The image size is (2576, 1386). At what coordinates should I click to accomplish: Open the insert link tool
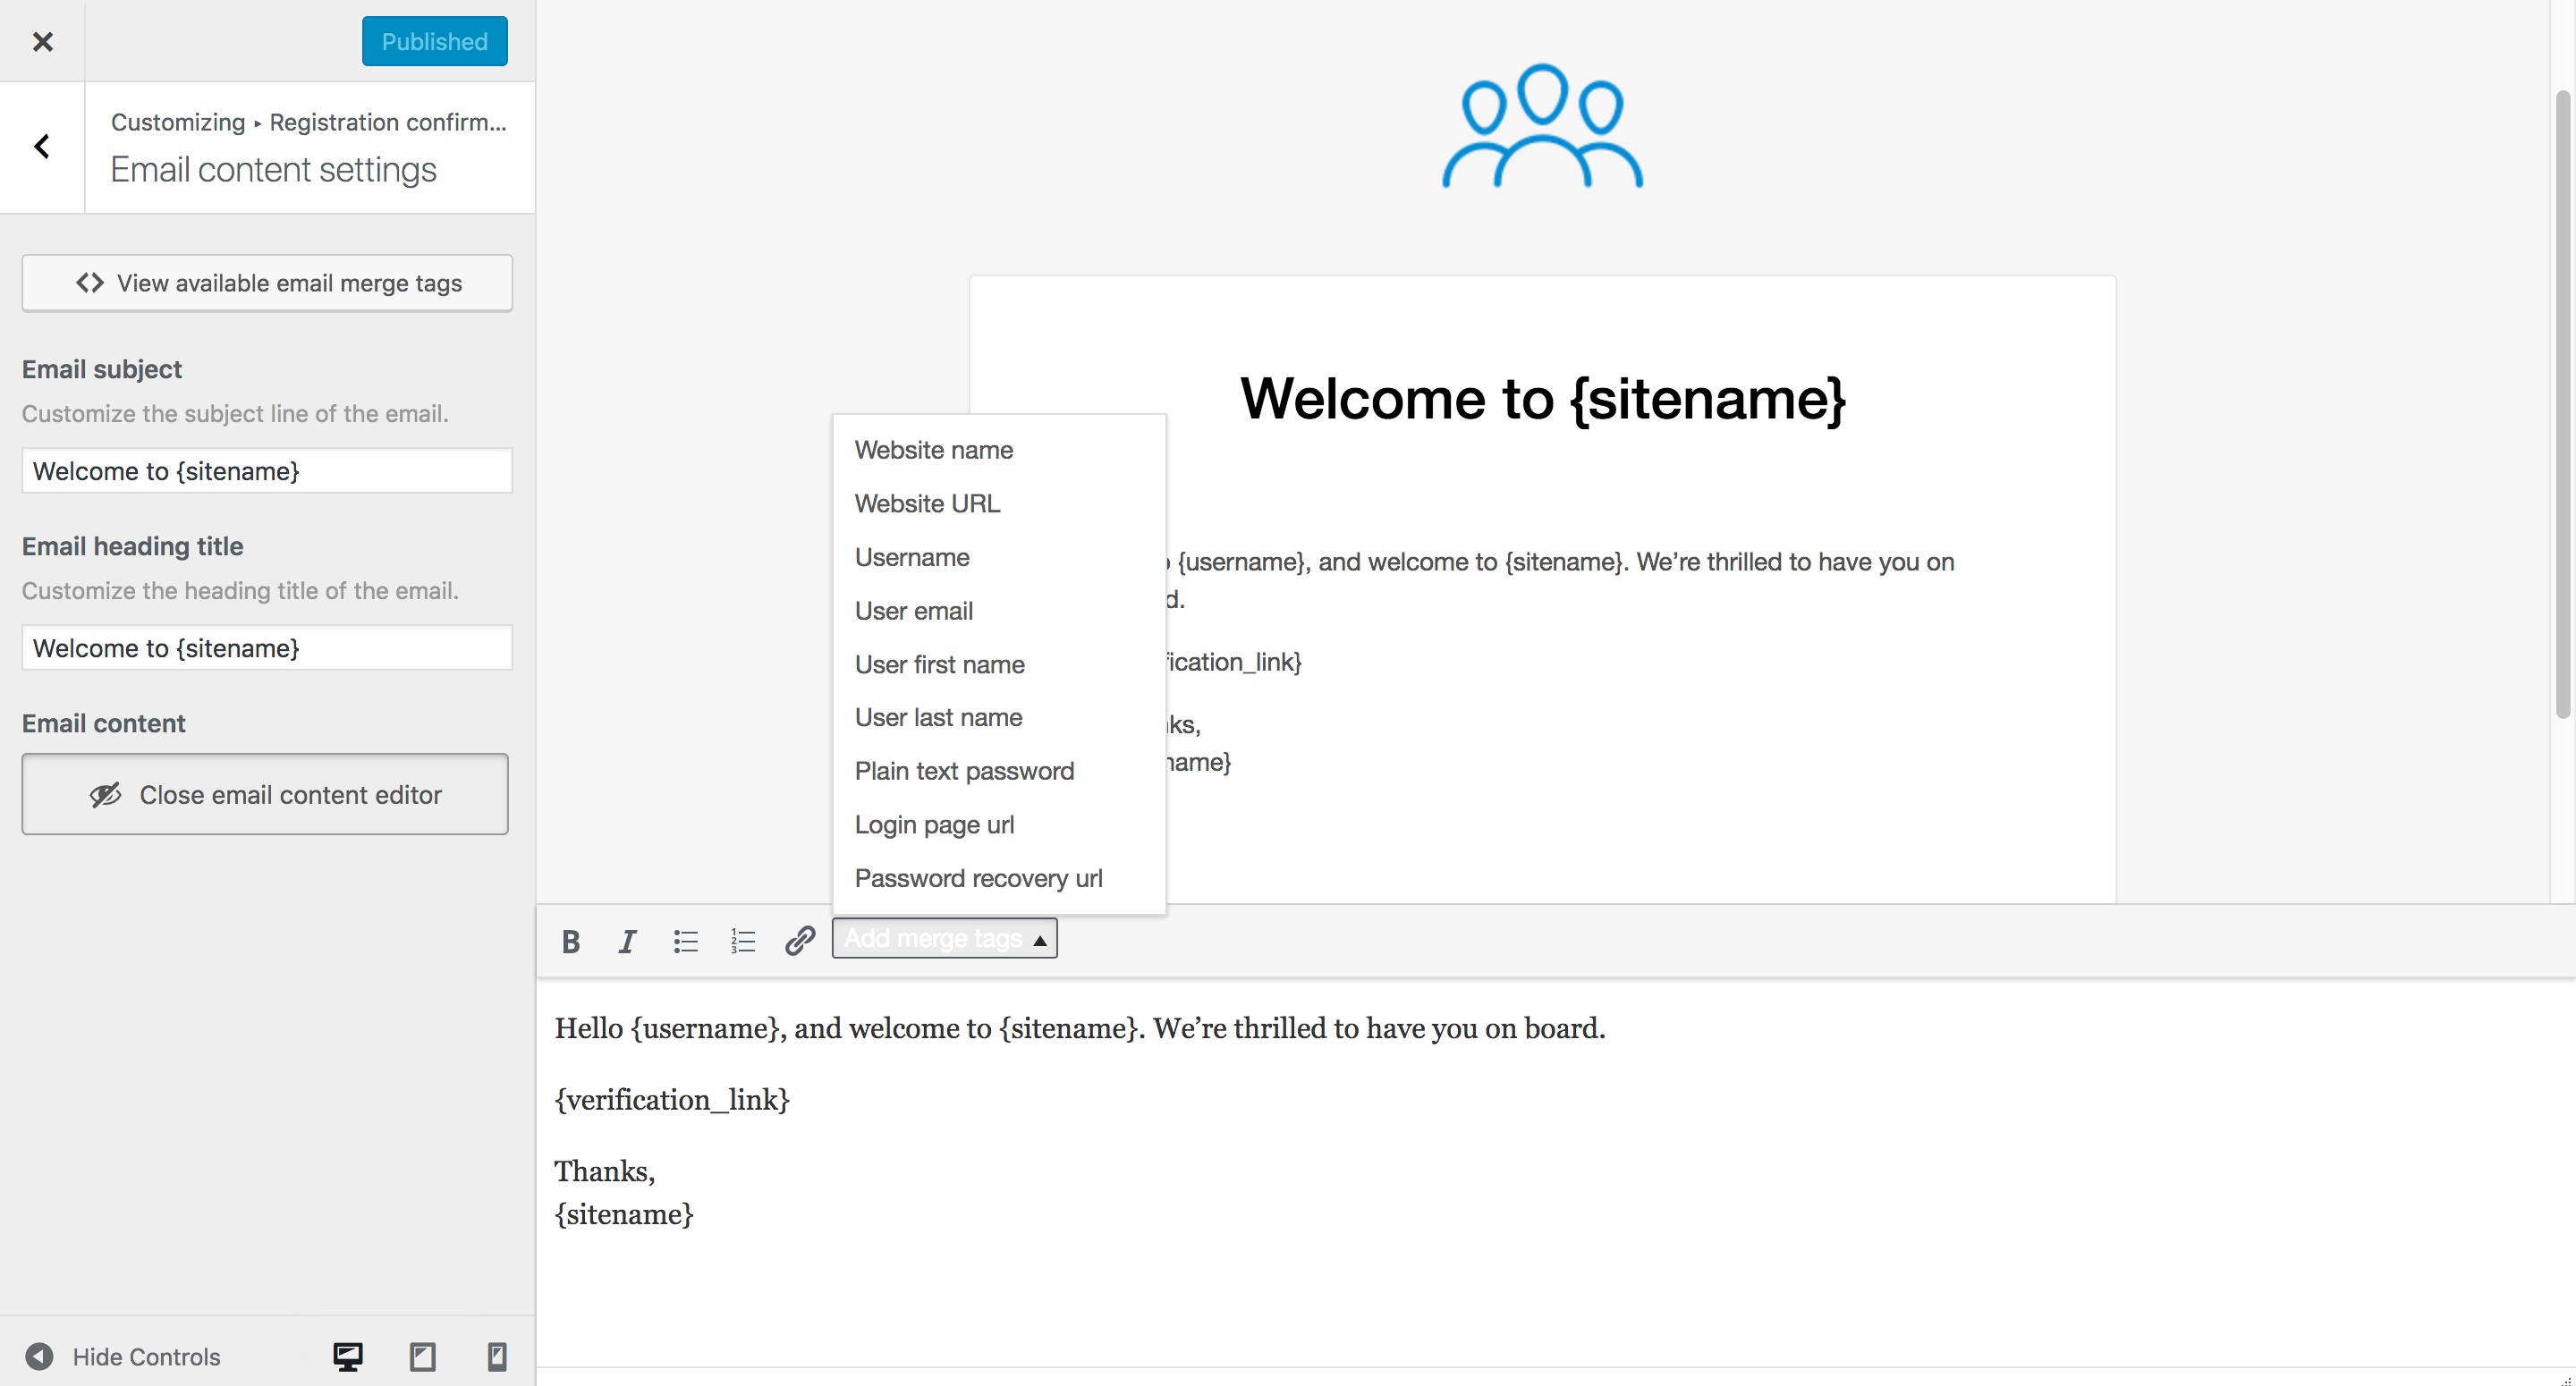(799, 940)
